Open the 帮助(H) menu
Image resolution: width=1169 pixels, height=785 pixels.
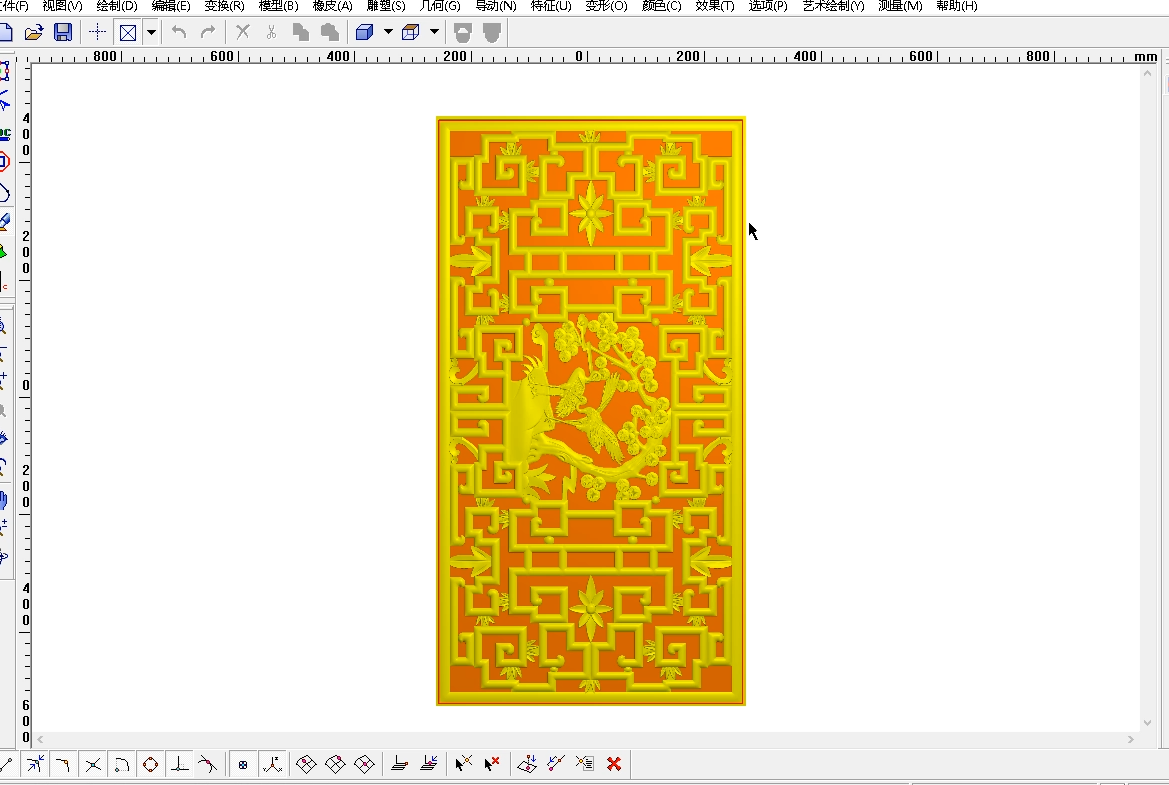tap(956, 6)
